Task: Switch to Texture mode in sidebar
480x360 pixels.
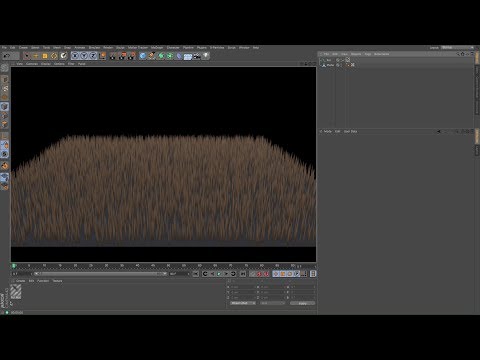Action: pyautogui.click(x=5, y=89)
